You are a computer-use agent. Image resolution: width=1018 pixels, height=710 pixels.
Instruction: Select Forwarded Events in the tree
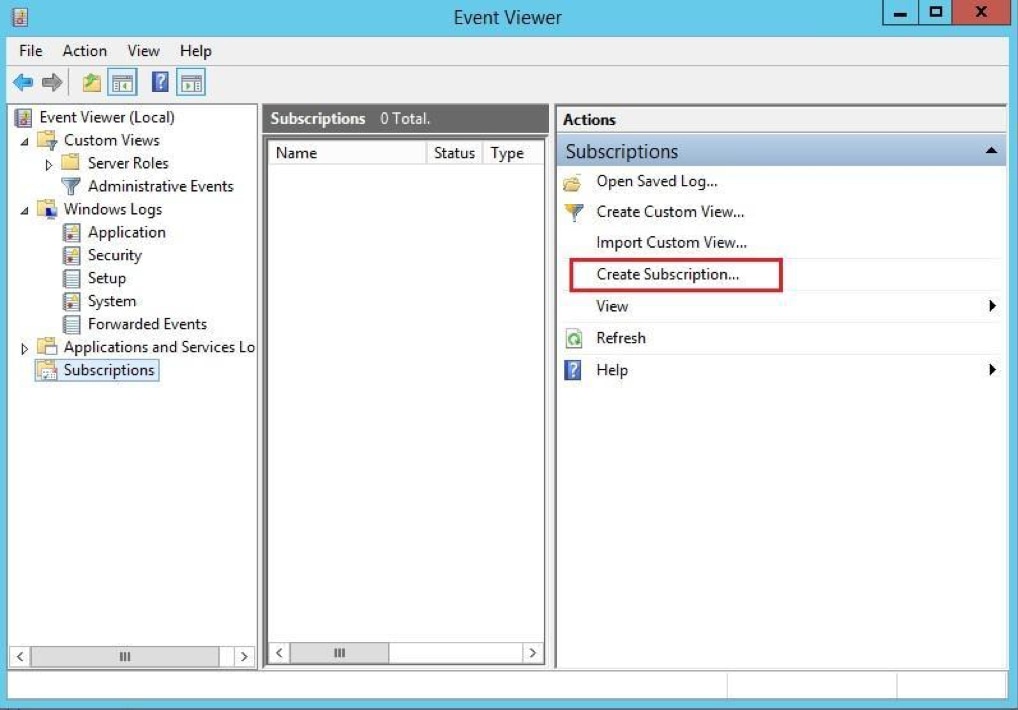click(147, 324)
